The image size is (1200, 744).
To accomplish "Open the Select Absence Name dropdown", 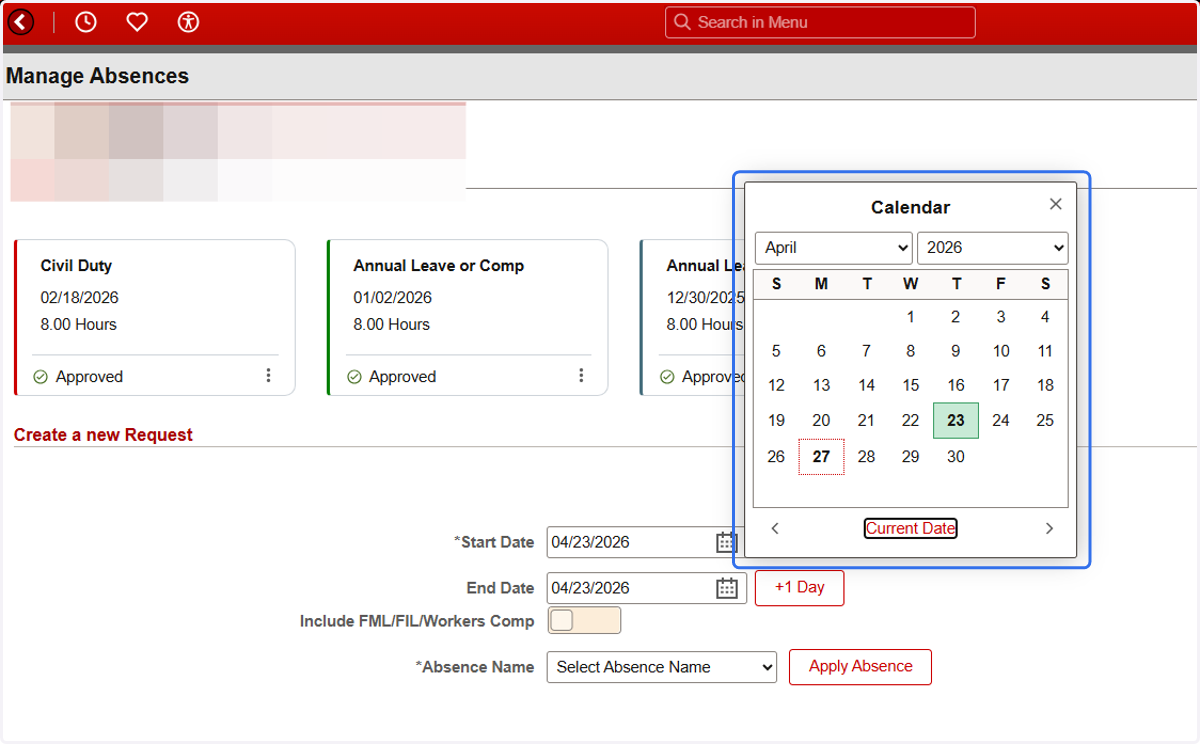I will pyautogui.click(x=662, y=667).
